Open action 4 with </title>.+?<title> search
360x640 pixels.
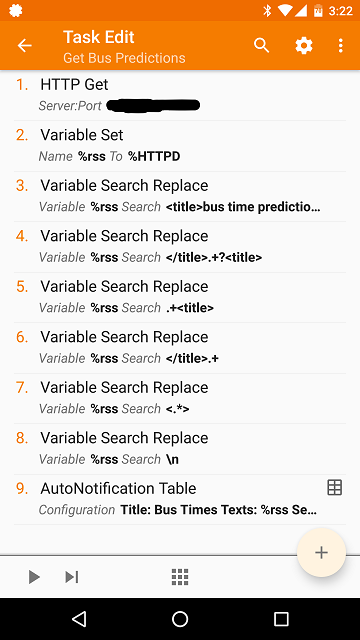(180, 247)
